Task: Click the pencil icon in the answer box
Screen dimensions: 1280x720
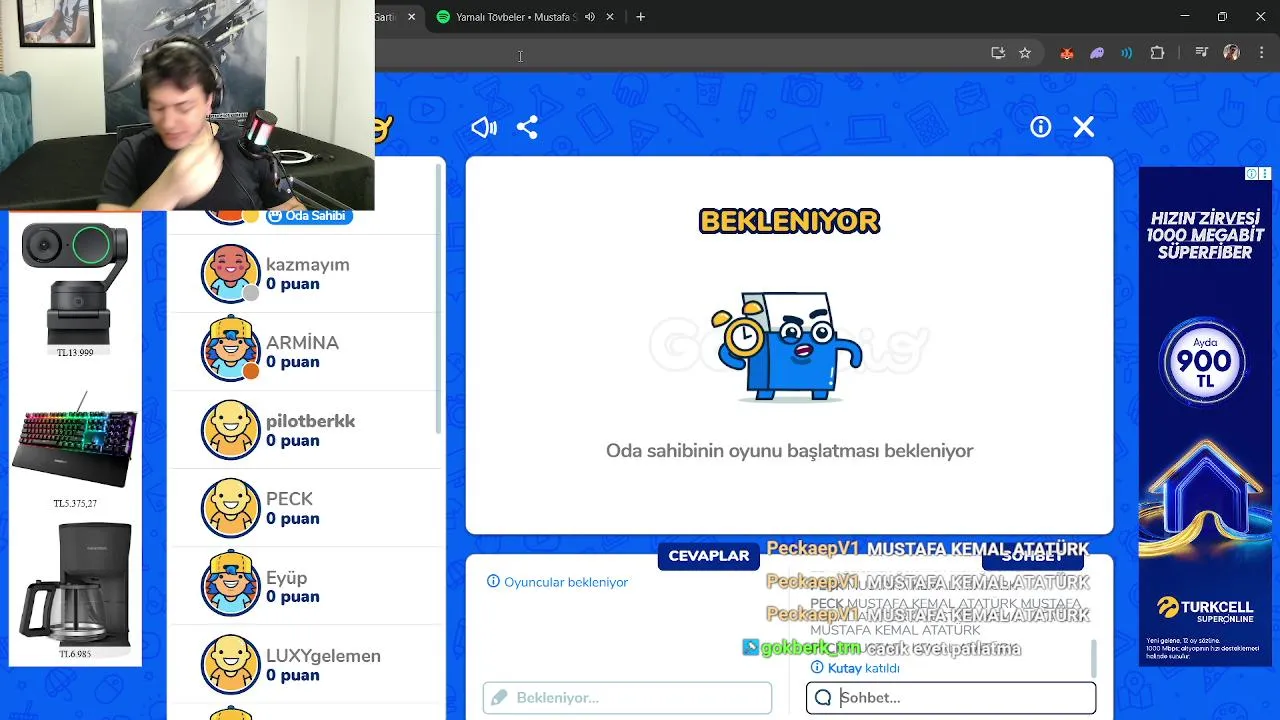Action: tap(499, 697)
